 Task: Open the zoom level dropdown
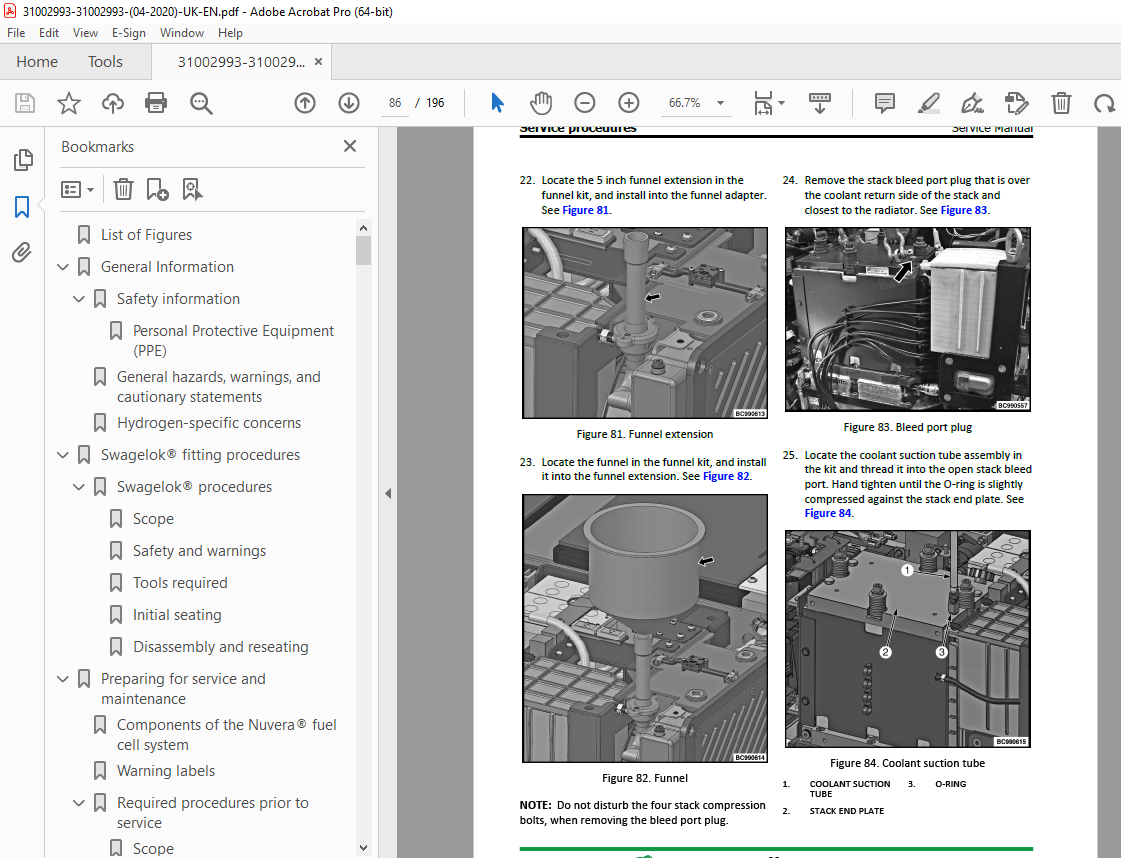(721, 103)
